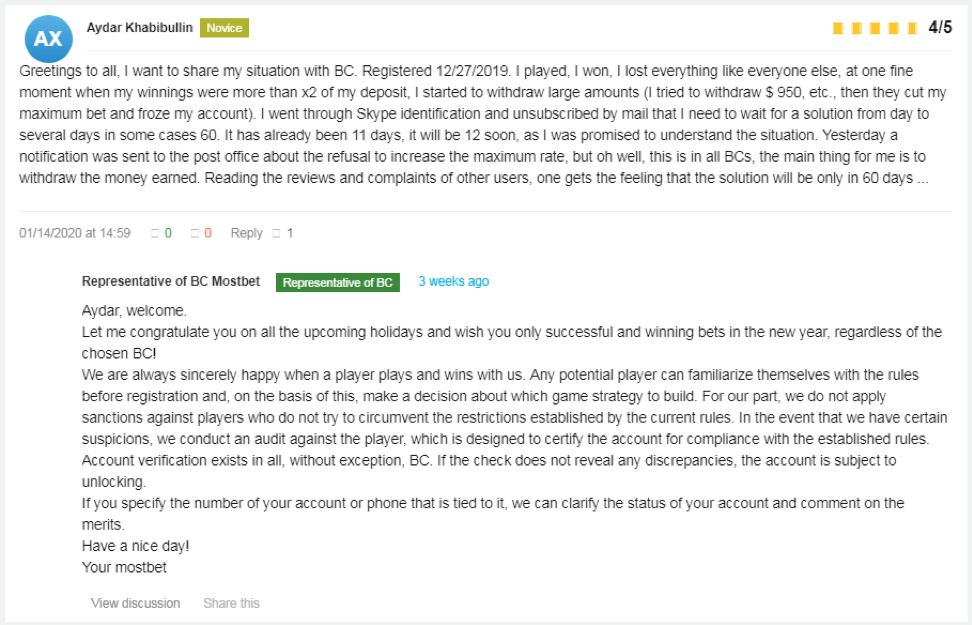Select the fourth rating star
972x625 pixels.
pyautogui.click(x=893, y=28)
